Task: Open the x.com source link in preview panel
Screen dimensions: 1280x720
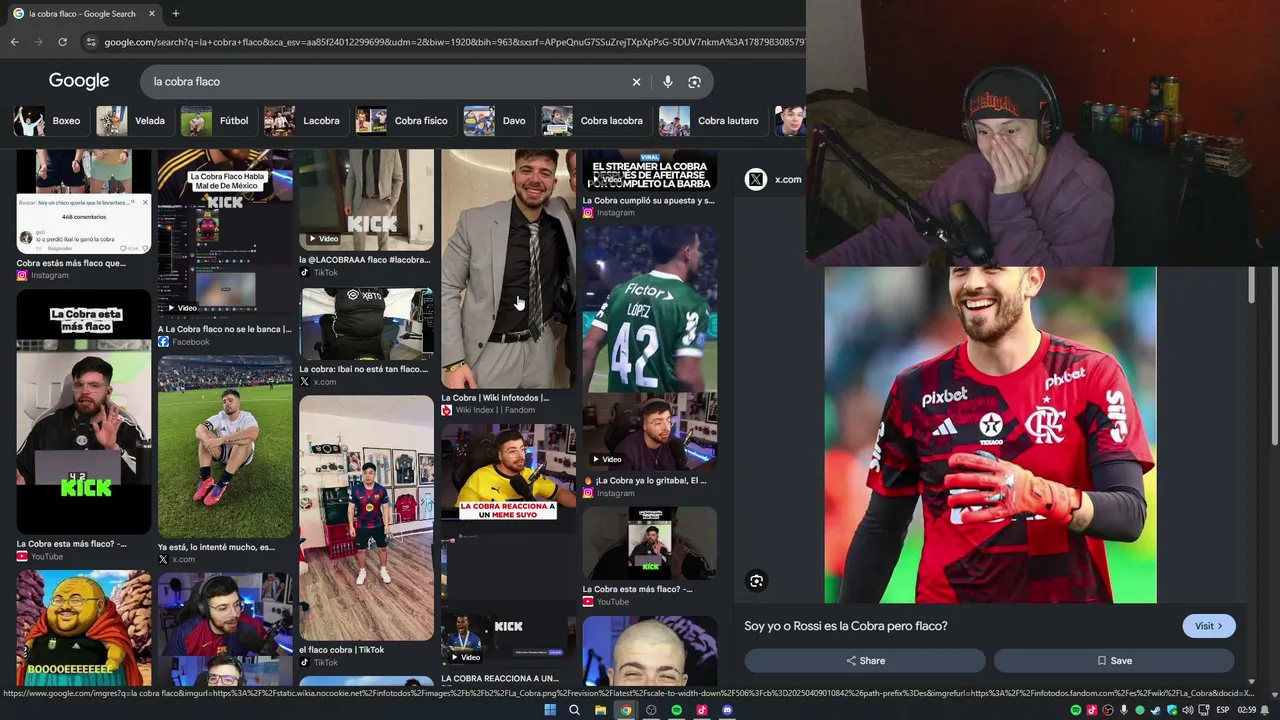Action: 788,180
